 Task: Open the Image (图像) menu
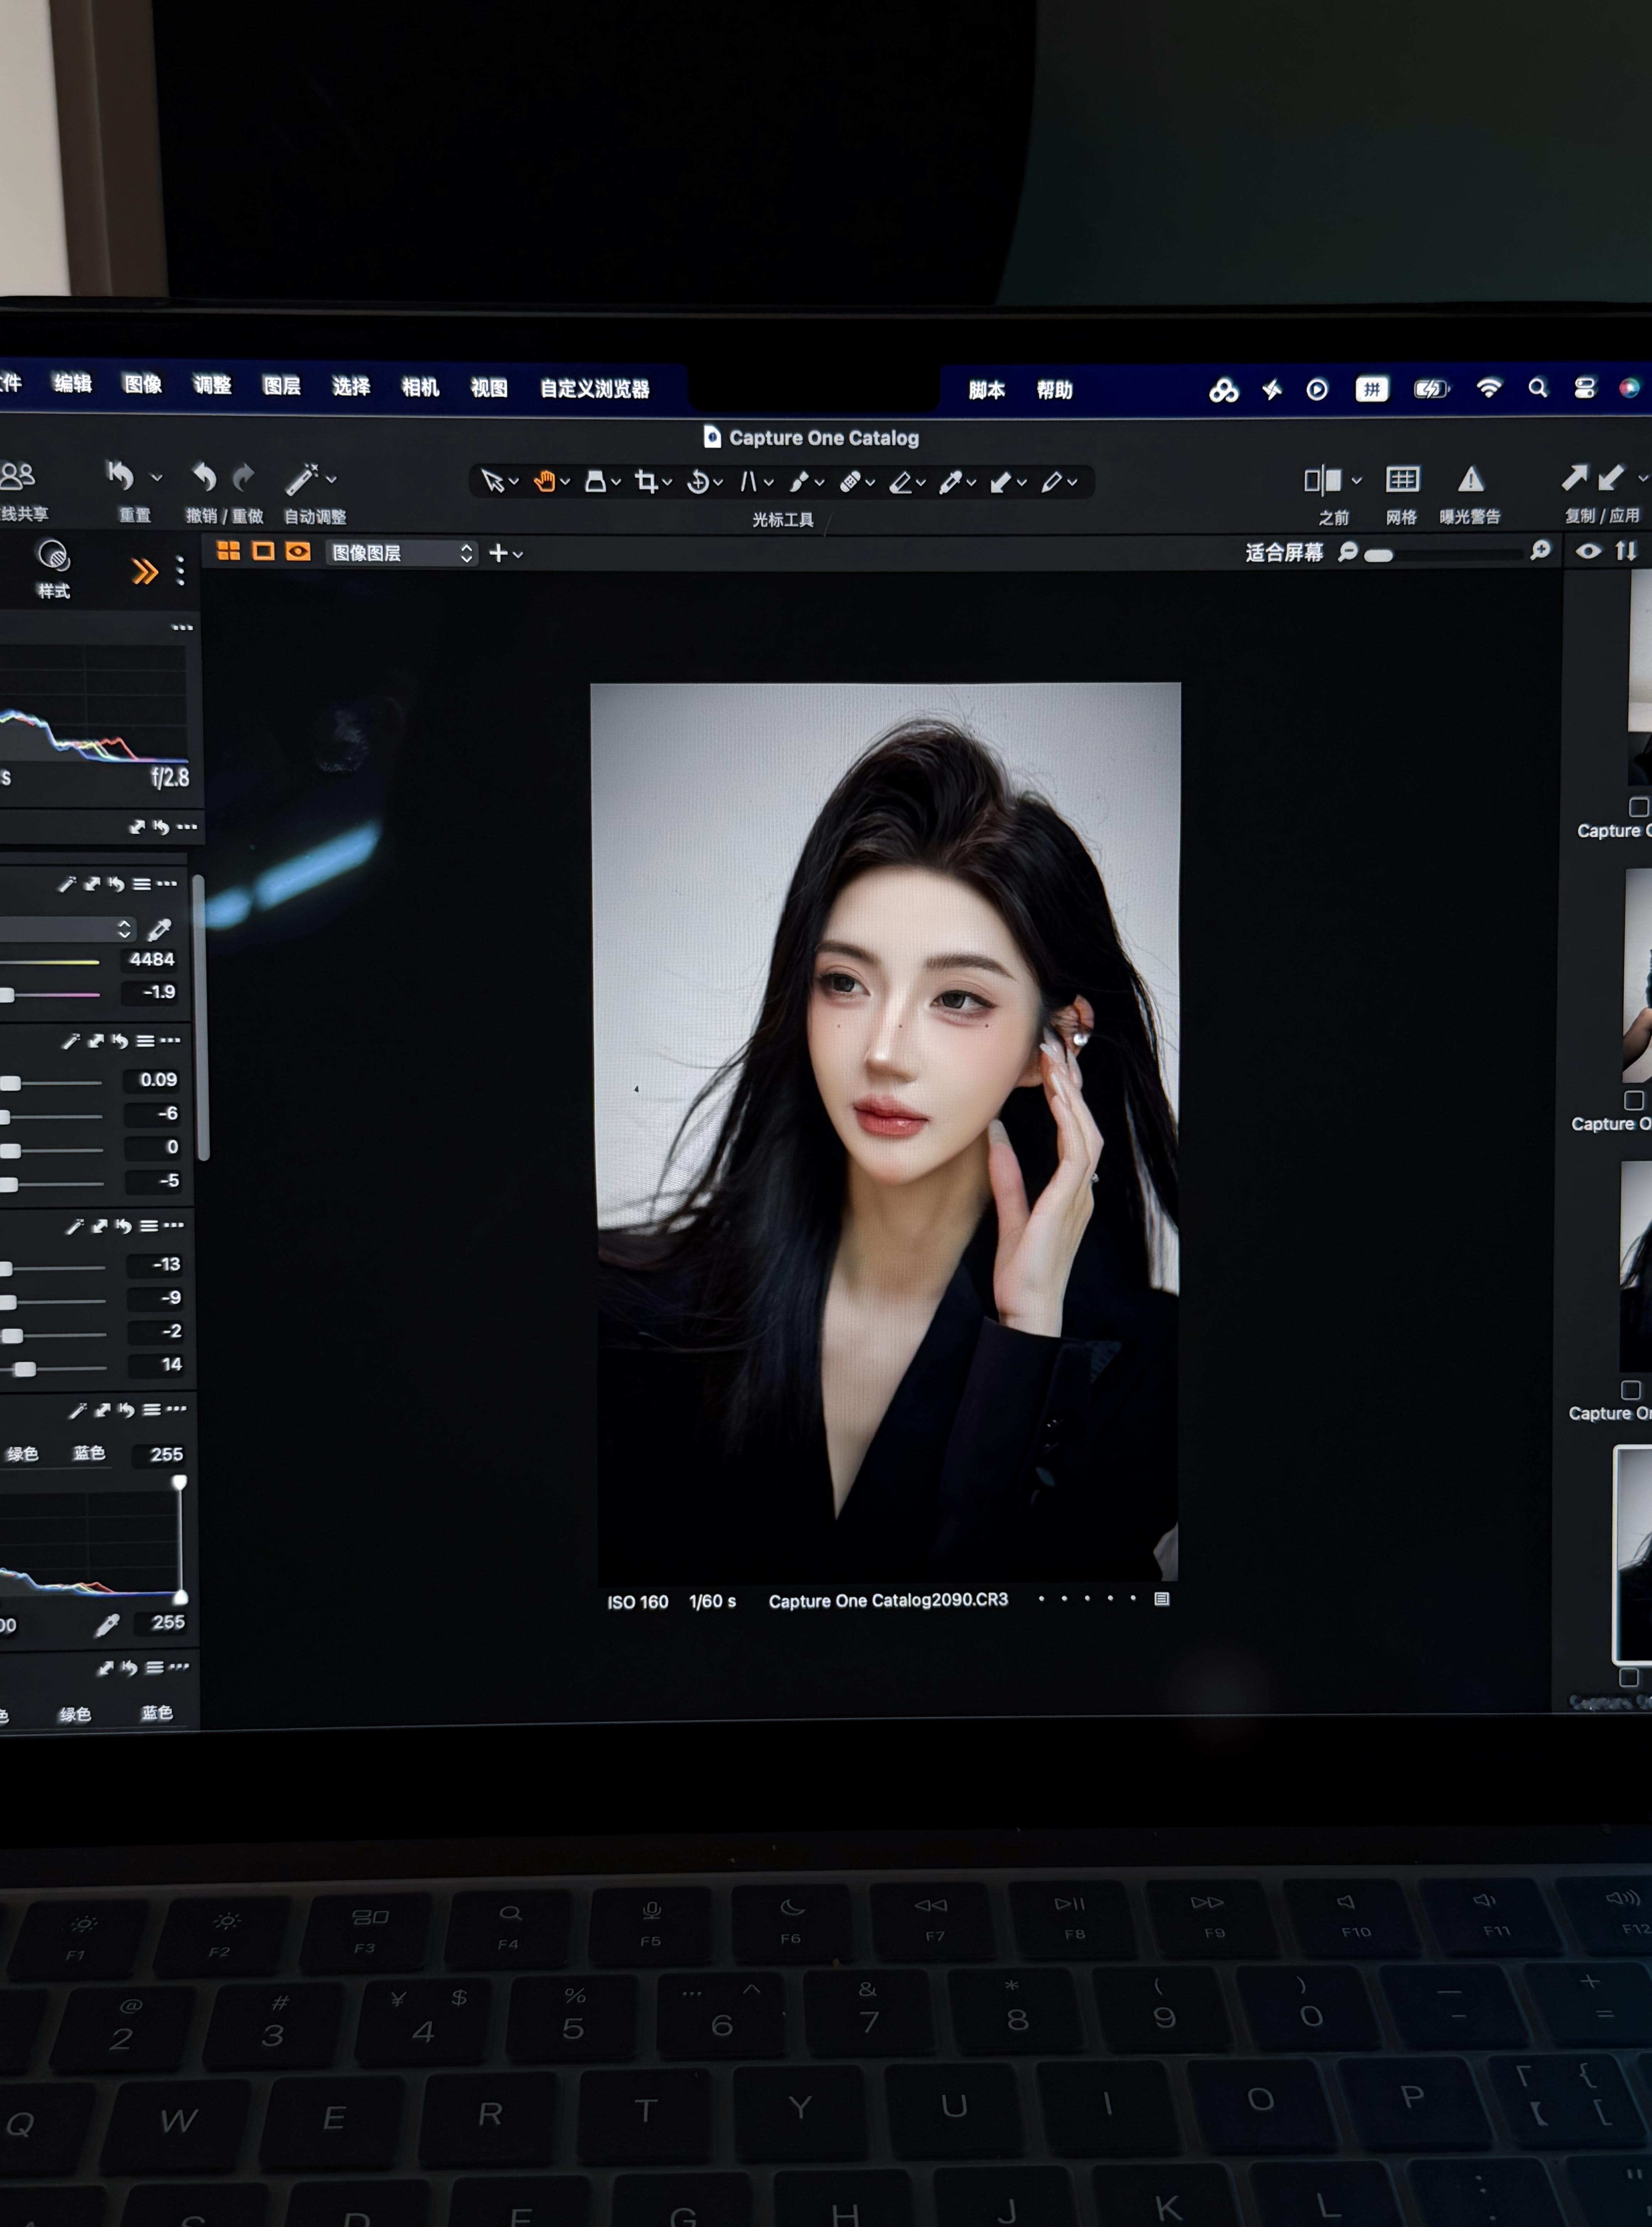[143, 385]
